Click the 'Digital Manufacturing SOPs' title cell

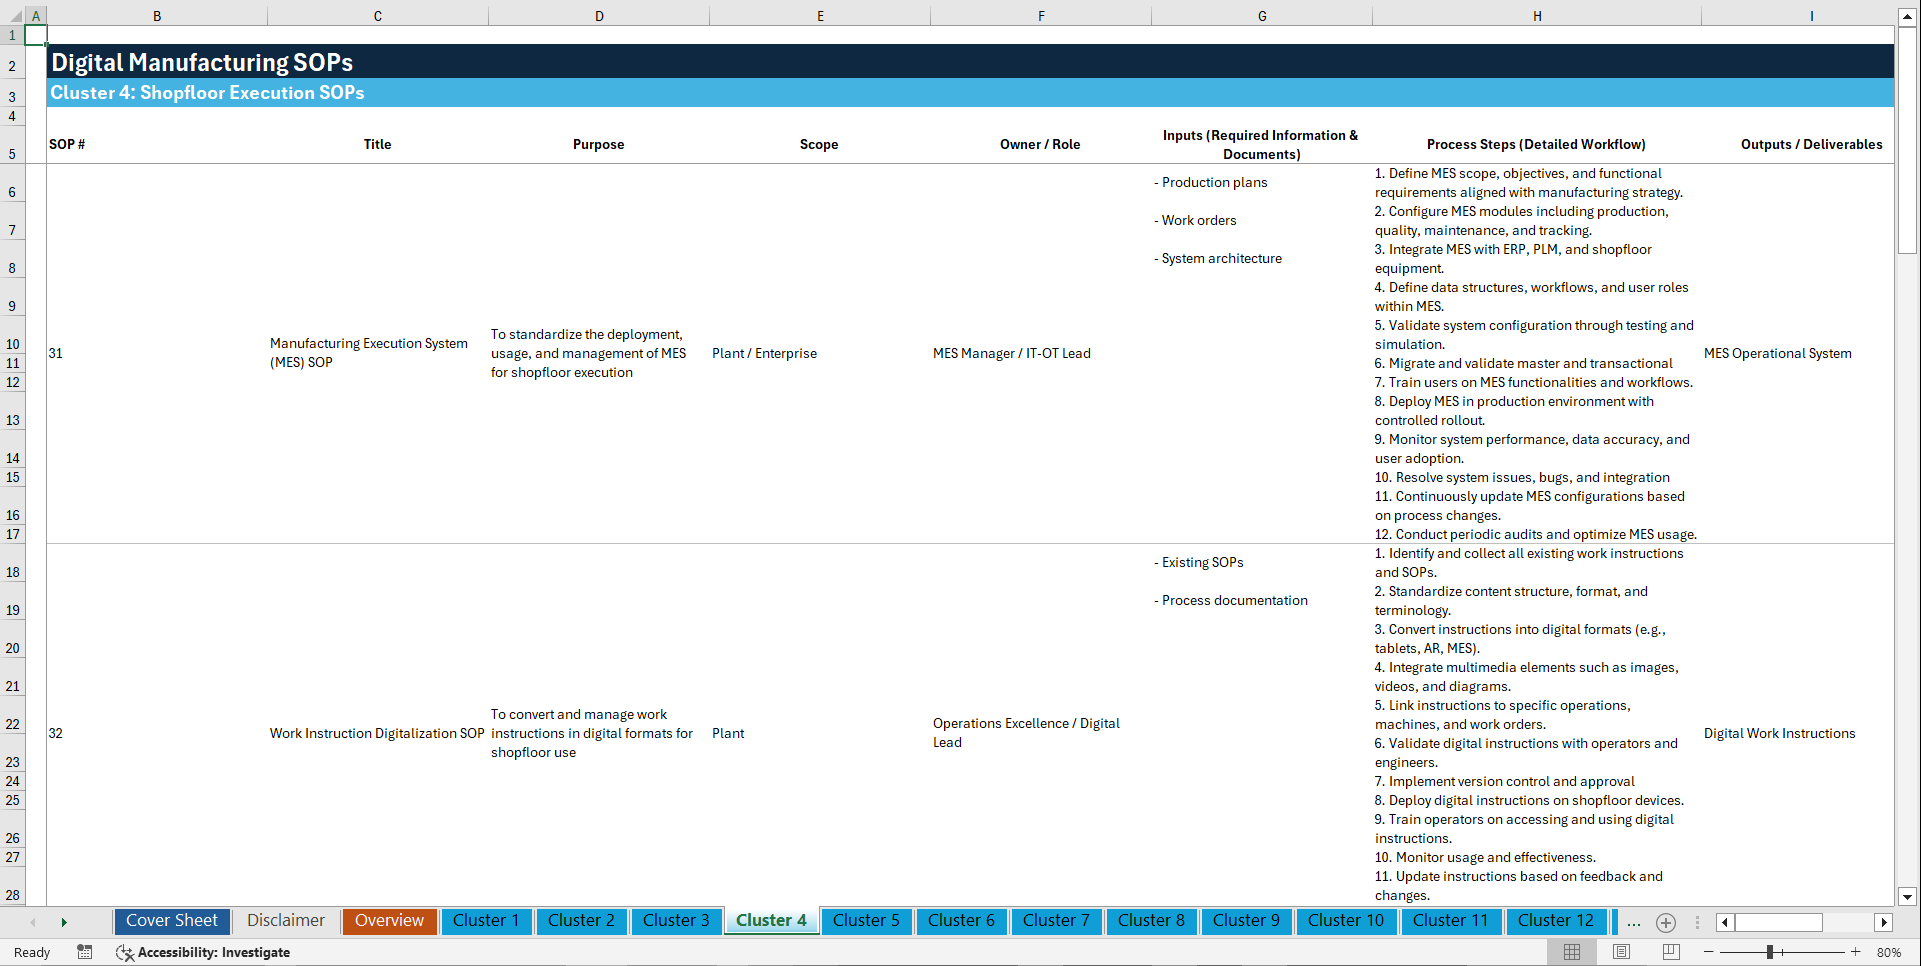click(x=202, y=62)
